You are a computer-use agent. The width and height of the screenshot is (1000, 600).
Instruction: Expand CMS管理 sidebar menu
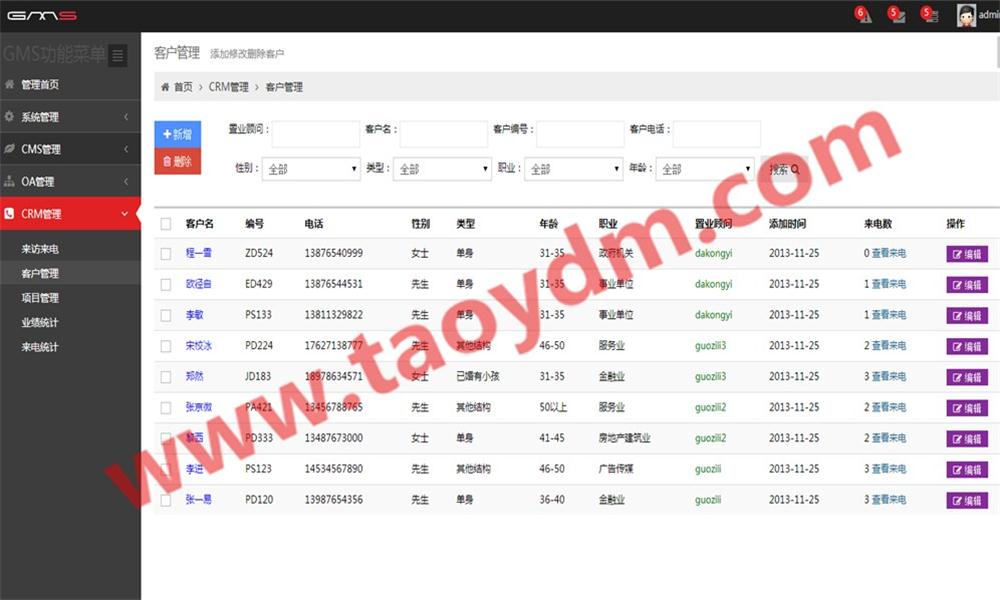[x=70, y=149]
